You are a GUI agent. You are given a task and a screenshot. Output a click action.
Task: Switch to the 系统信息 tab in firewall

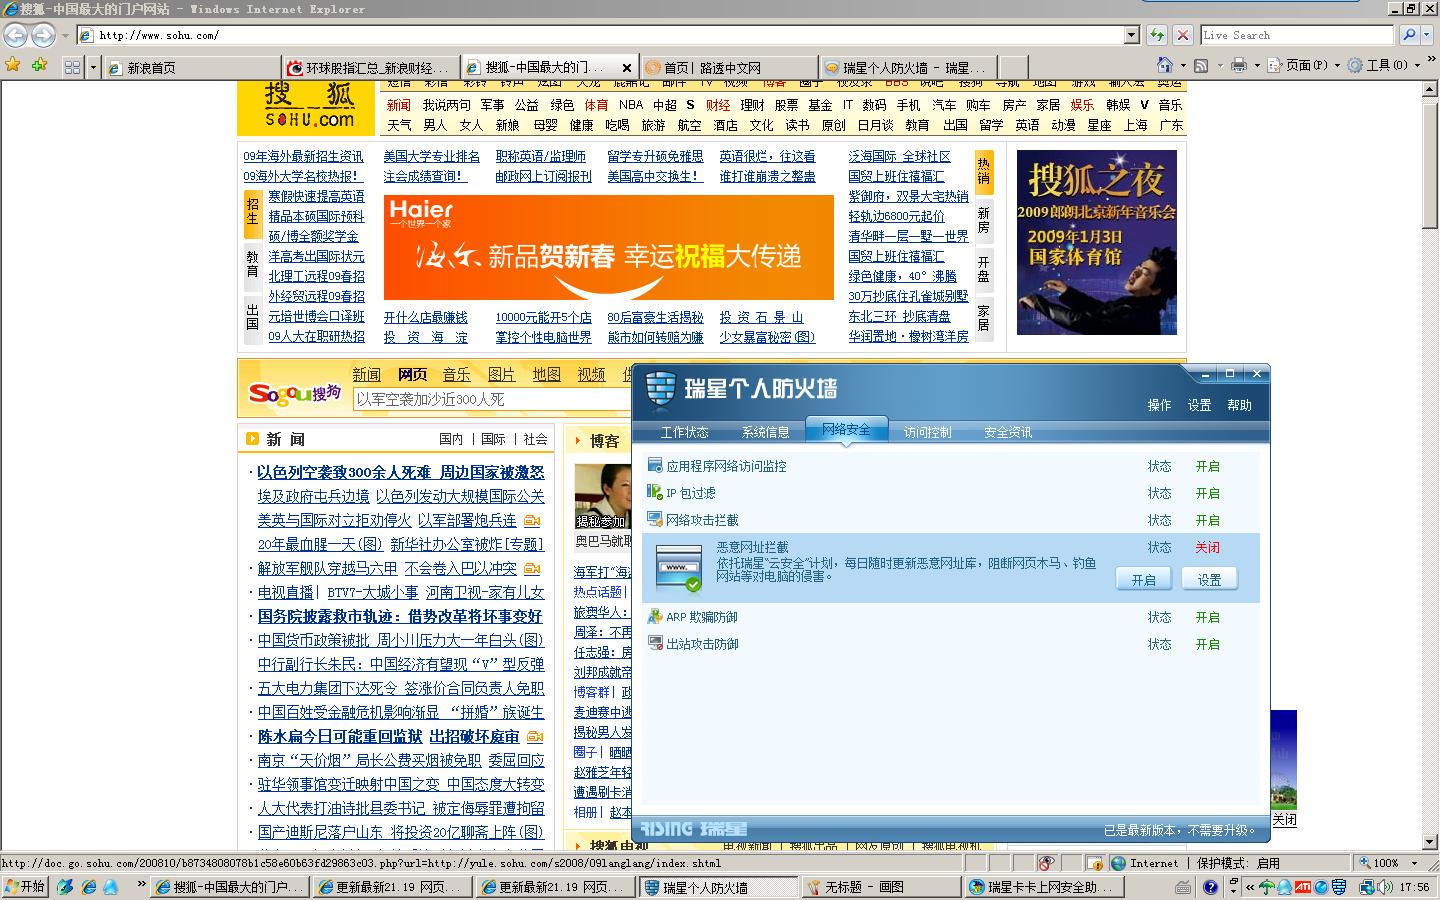[765, 432]
